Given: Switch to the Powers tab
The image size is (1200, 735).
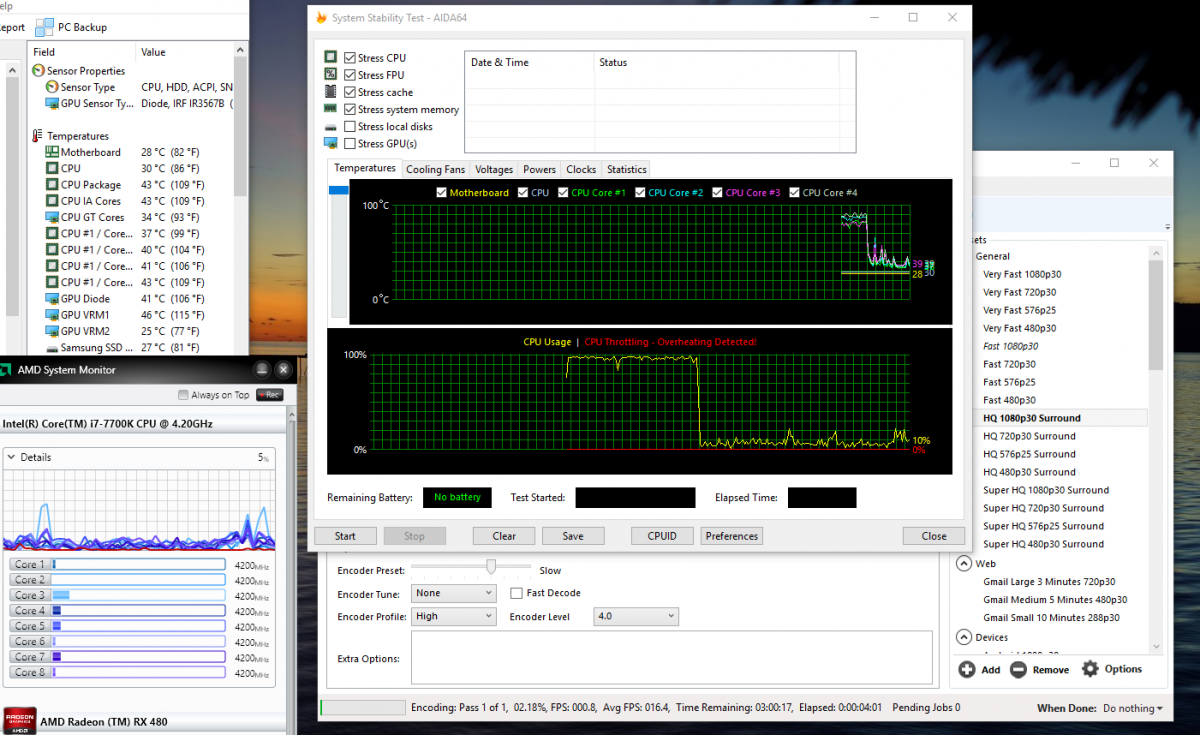Looking at the screenshot, I should click(x=540, y=170).
